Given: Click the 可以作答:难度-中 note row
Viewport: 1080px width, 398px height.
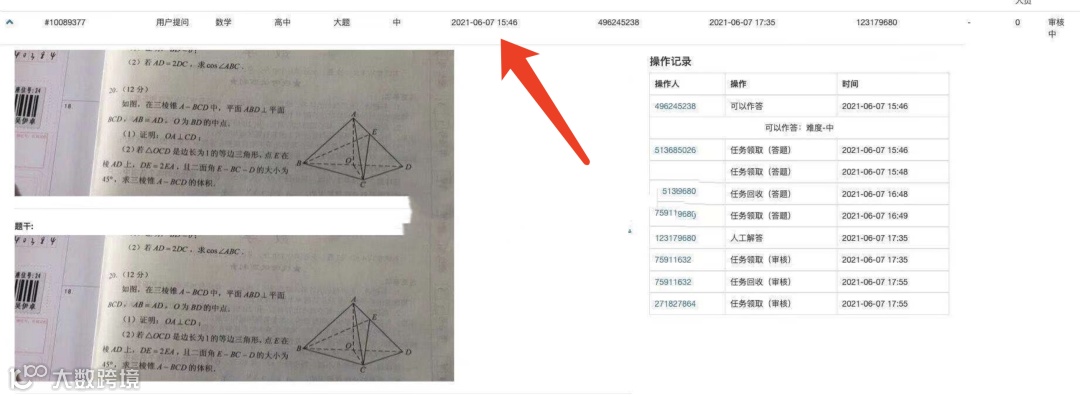Looking at the screenshot, I should (x=799, y=128).
